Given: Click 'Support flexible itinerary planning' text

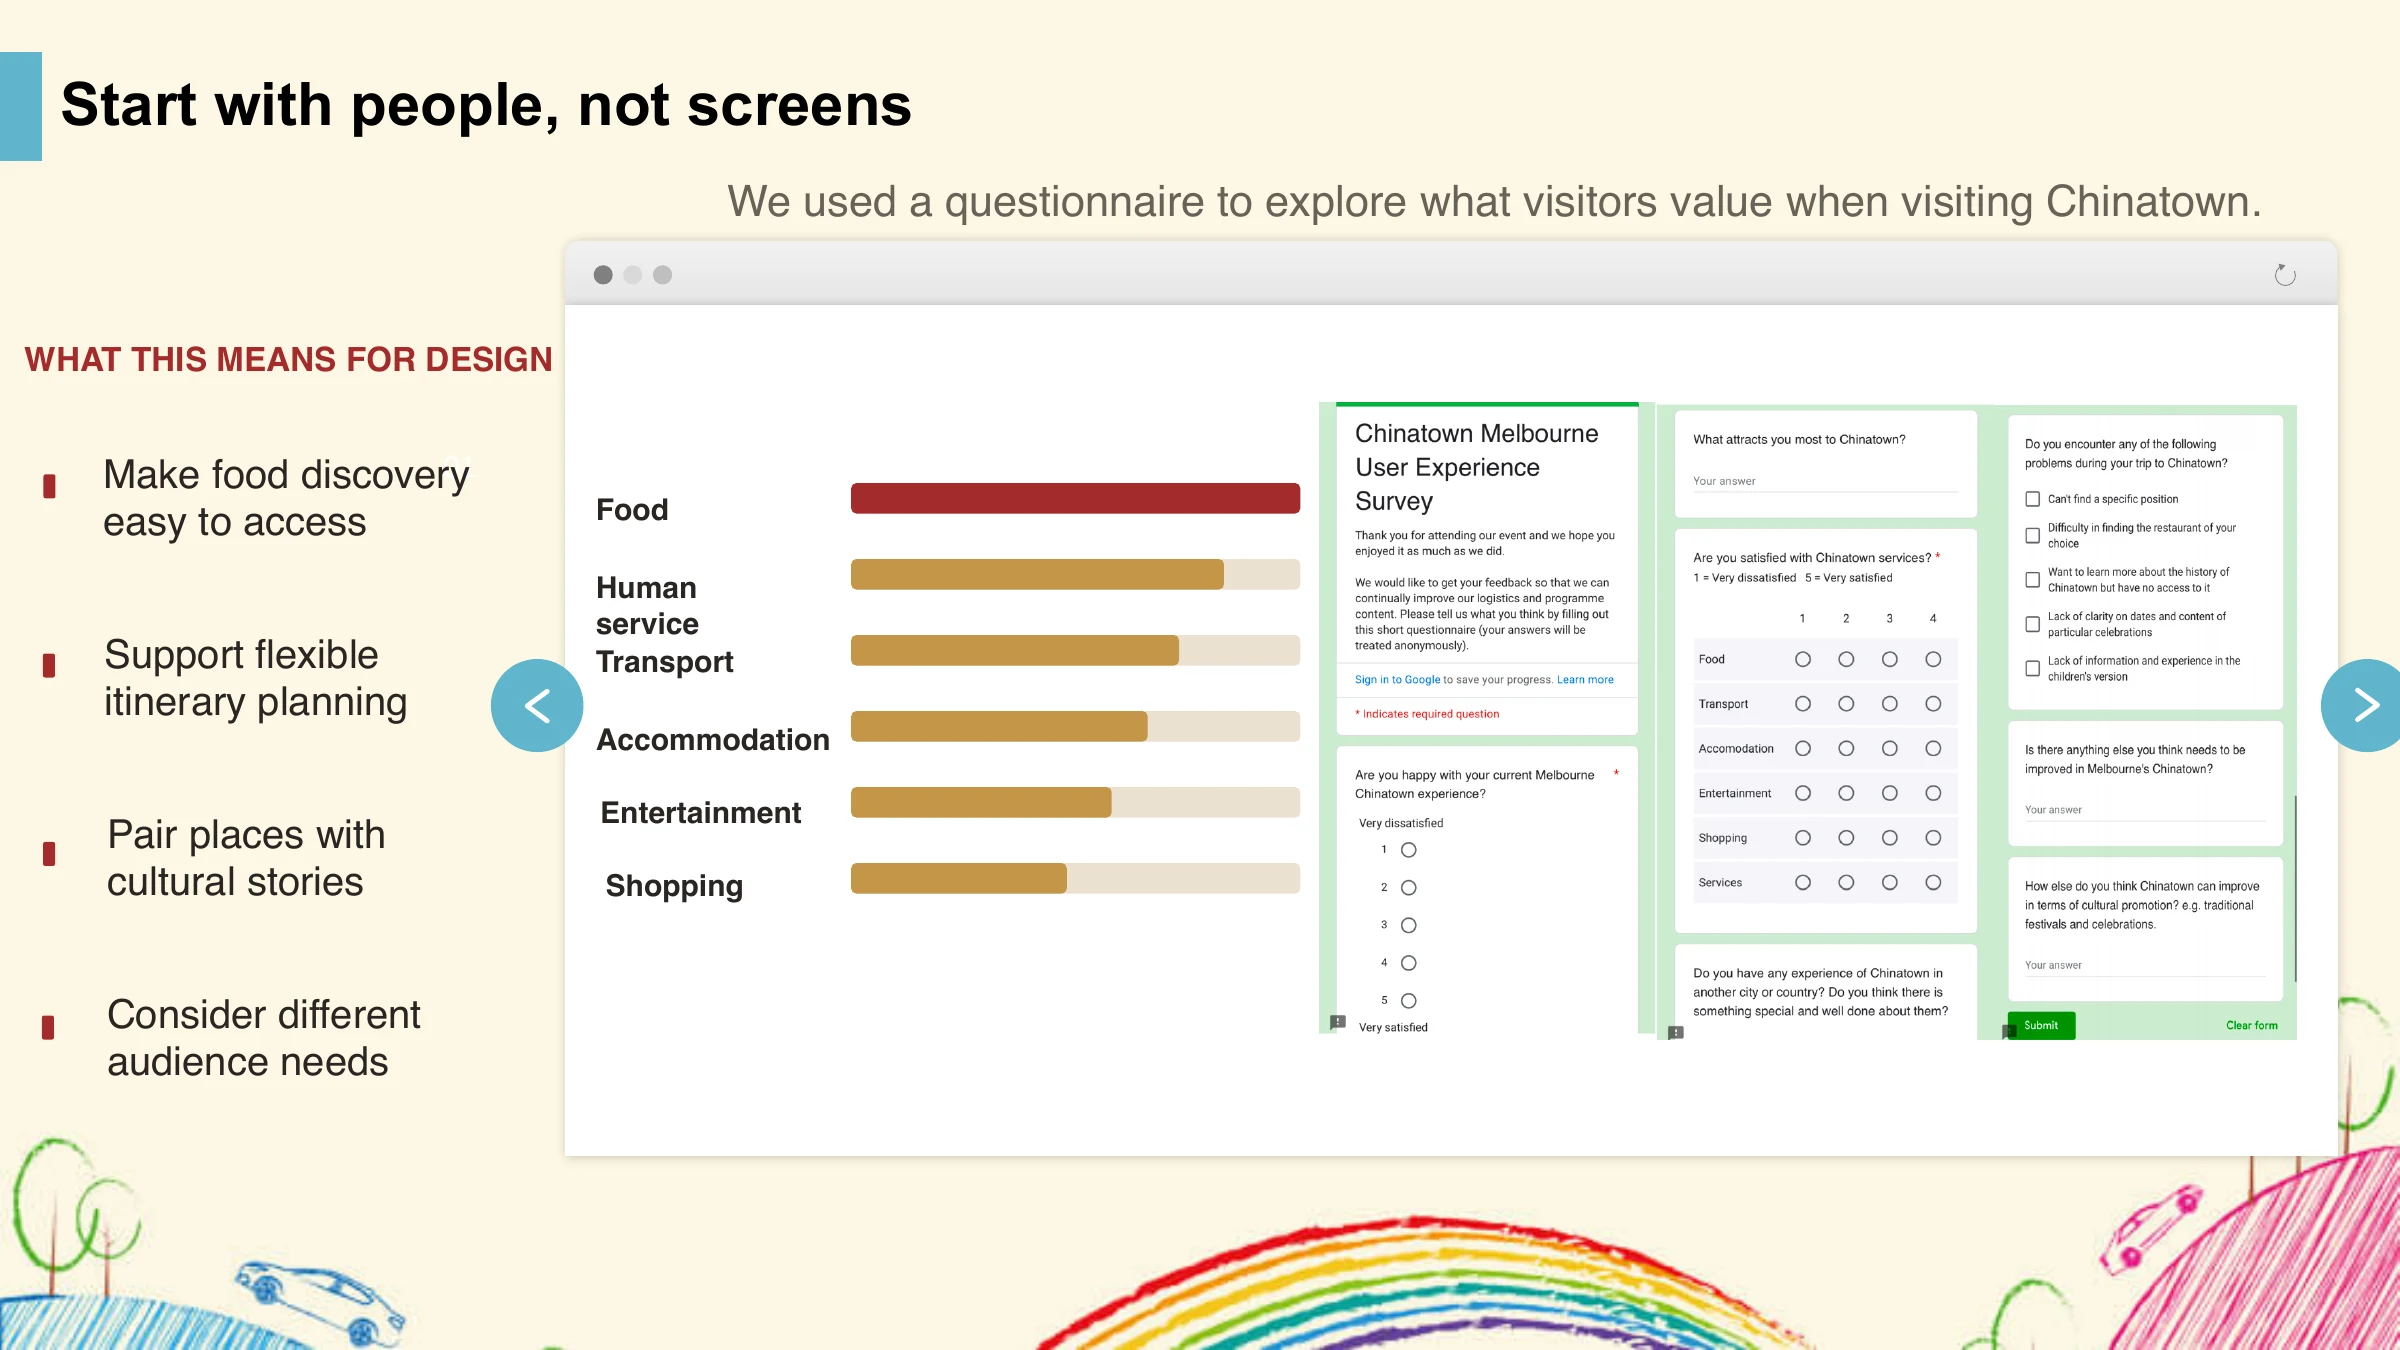Looking at the screenshot, I should (255, 678).
